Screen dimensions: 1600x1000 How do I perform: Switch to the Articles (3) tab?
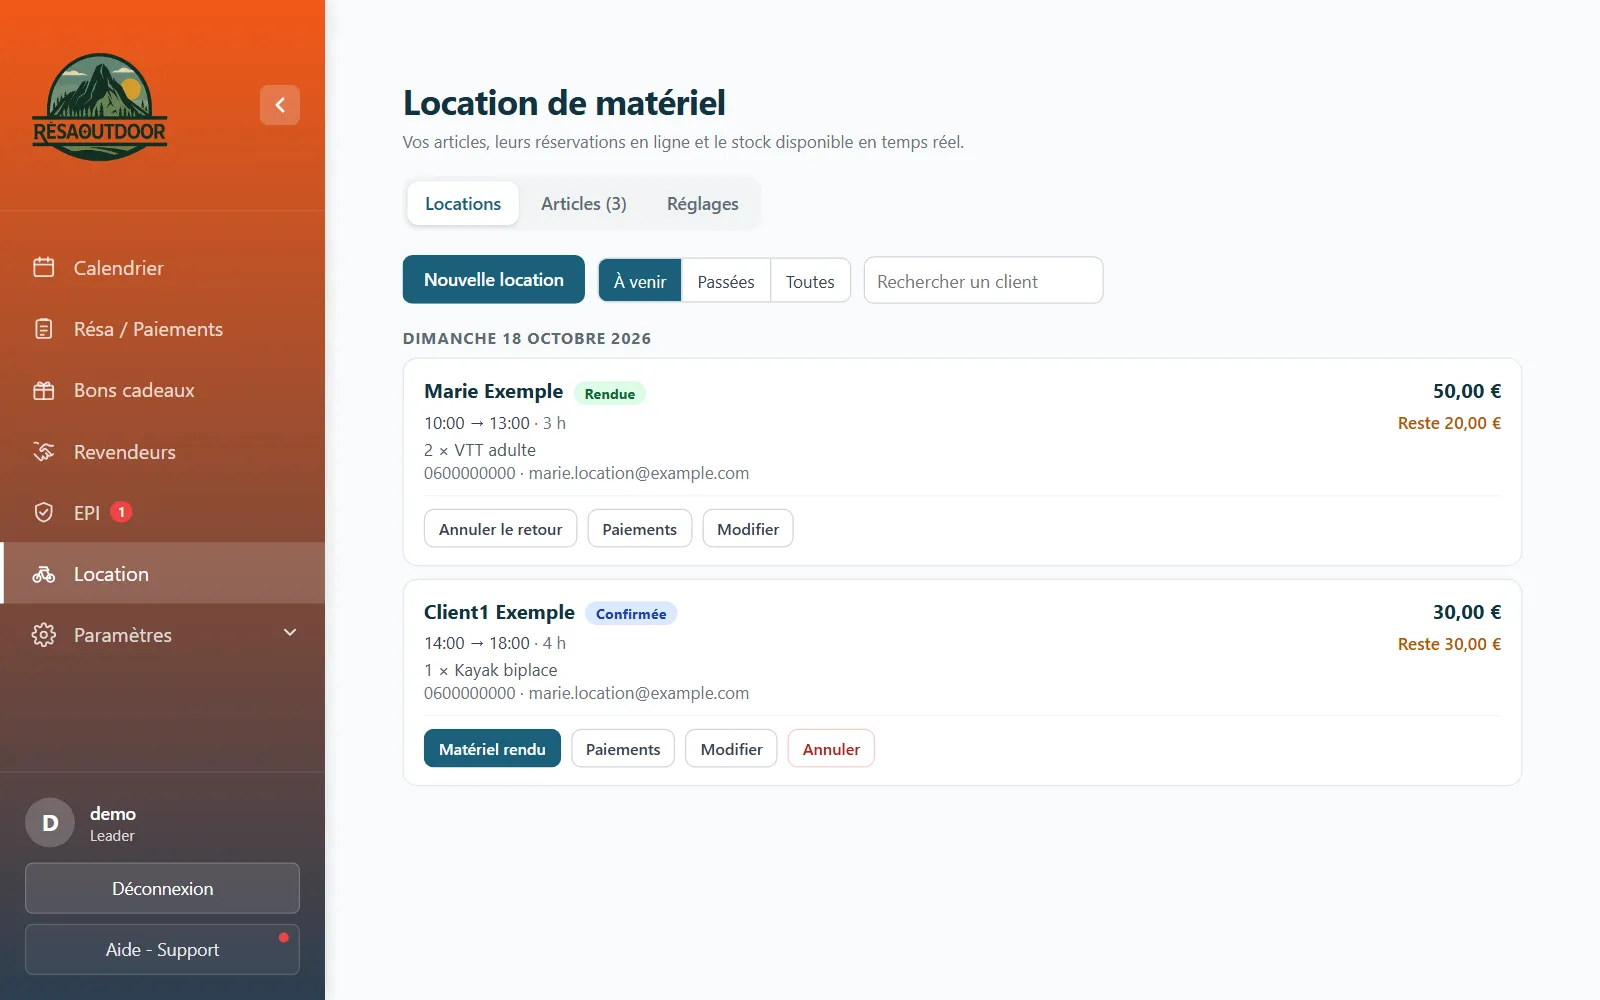click(584, 204)
